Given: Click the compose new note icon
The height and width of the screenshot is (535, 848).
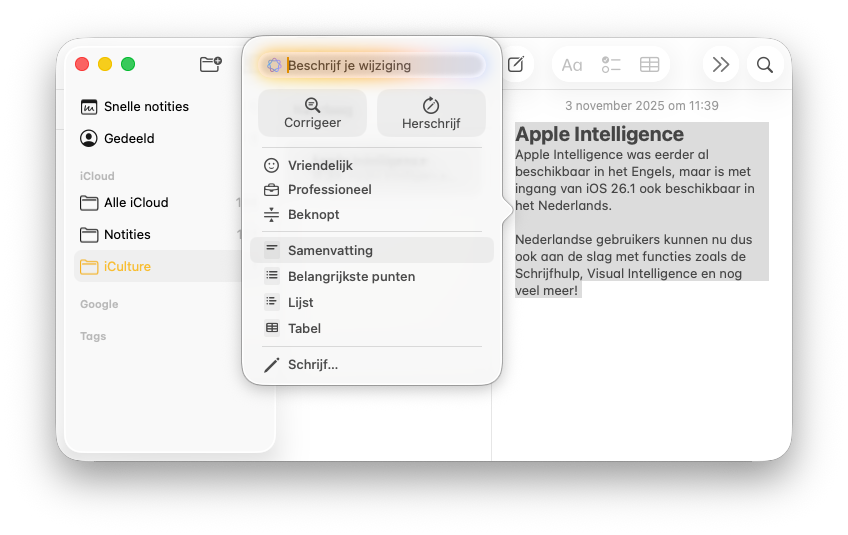Looking at the screenshot, I should (x=516, y=65).
